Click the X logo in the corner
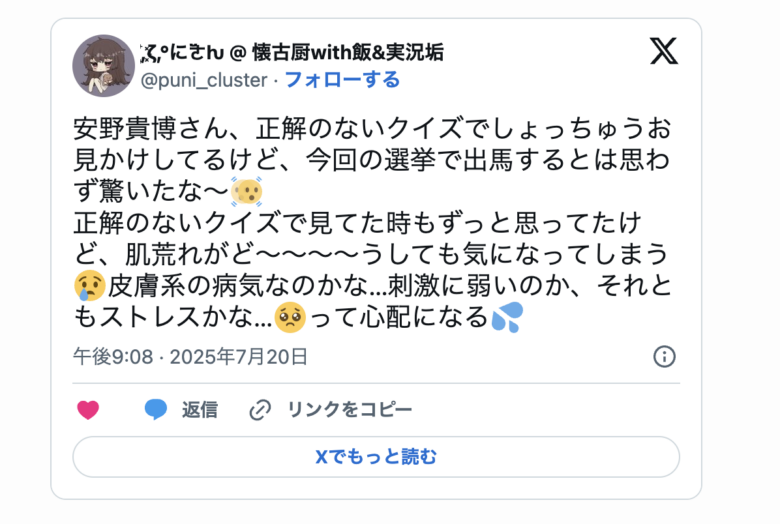This screenshot has width=780, height=524. tap(663, 51)
